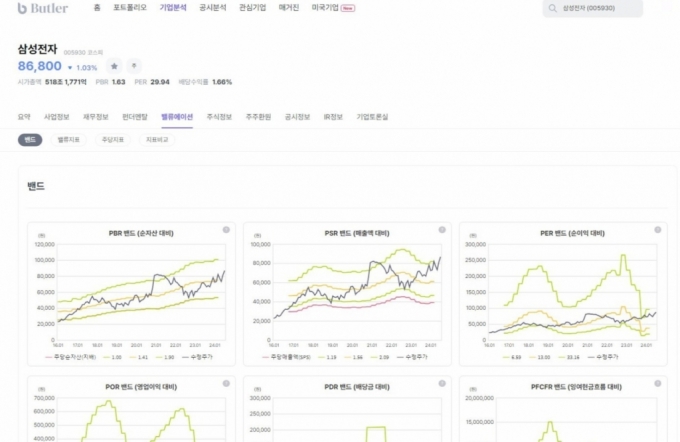Open info icon on PER 밴드 chart
The height and width of the screenshot is (442, 680).
pos(658,230)
